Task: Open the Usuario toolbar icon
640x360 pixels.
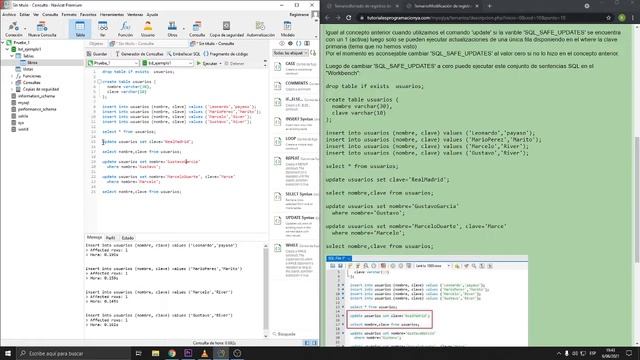Action: pyautogui.click(x=148, y=29)
